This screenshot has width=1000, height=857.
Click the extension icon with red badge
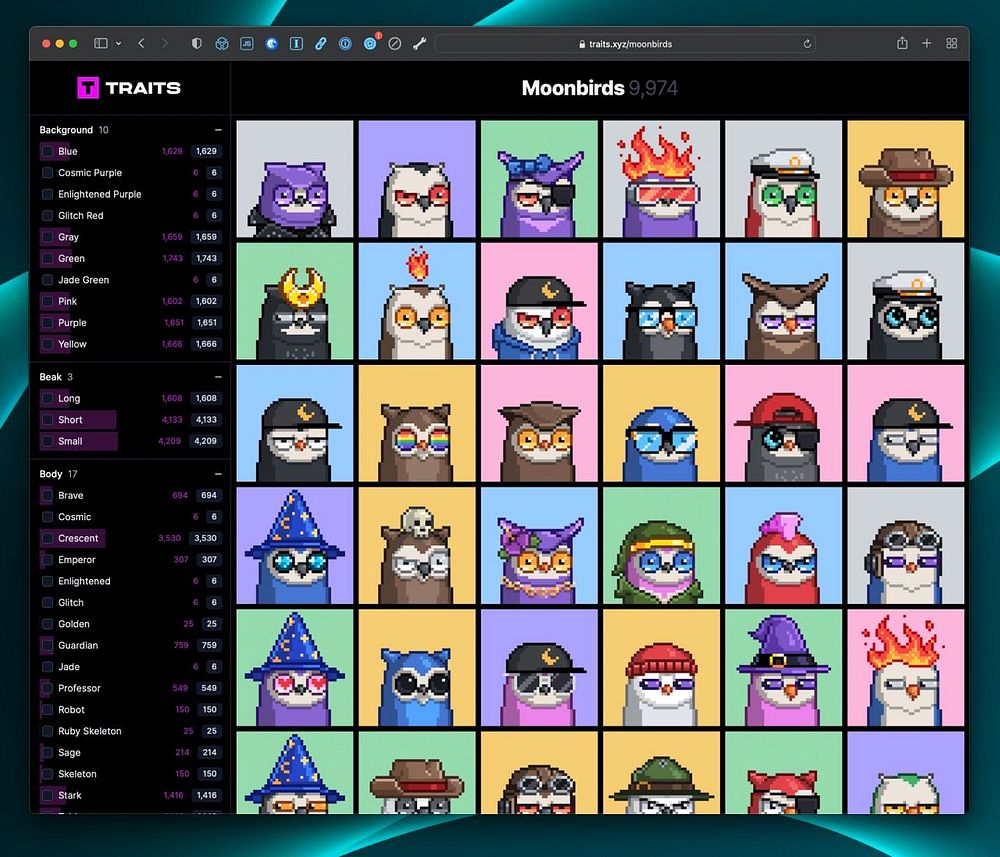coord(371,43)
